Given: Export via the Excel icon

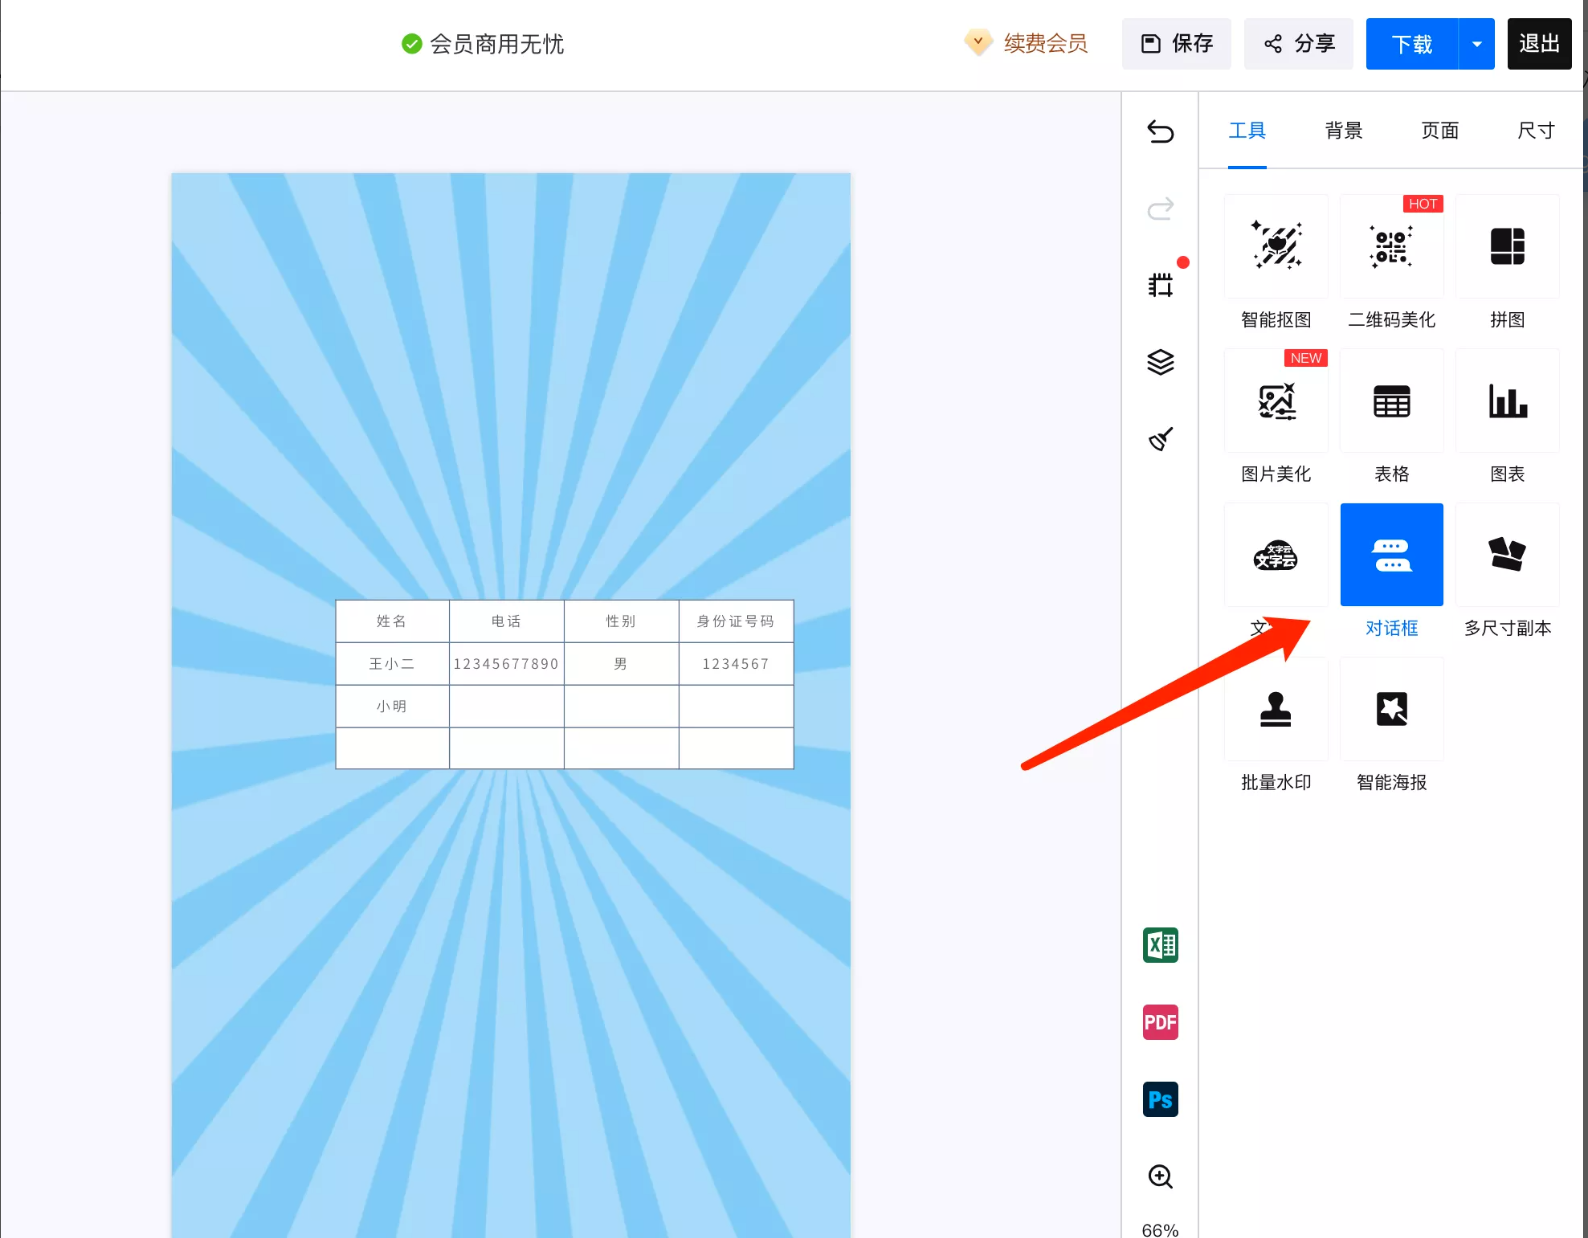Looking at the screenshot, I should (1160, 945).
